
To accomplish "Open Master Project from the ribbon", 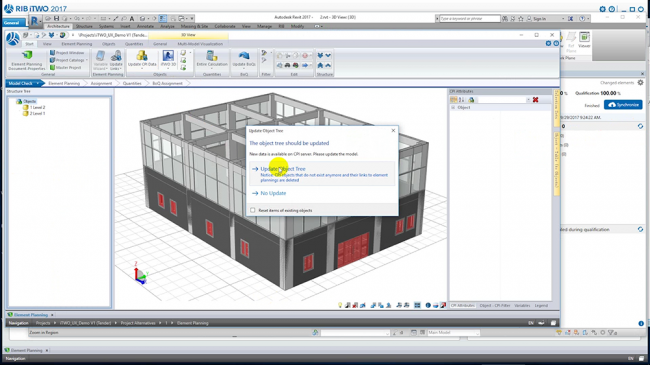I will 65,67.
